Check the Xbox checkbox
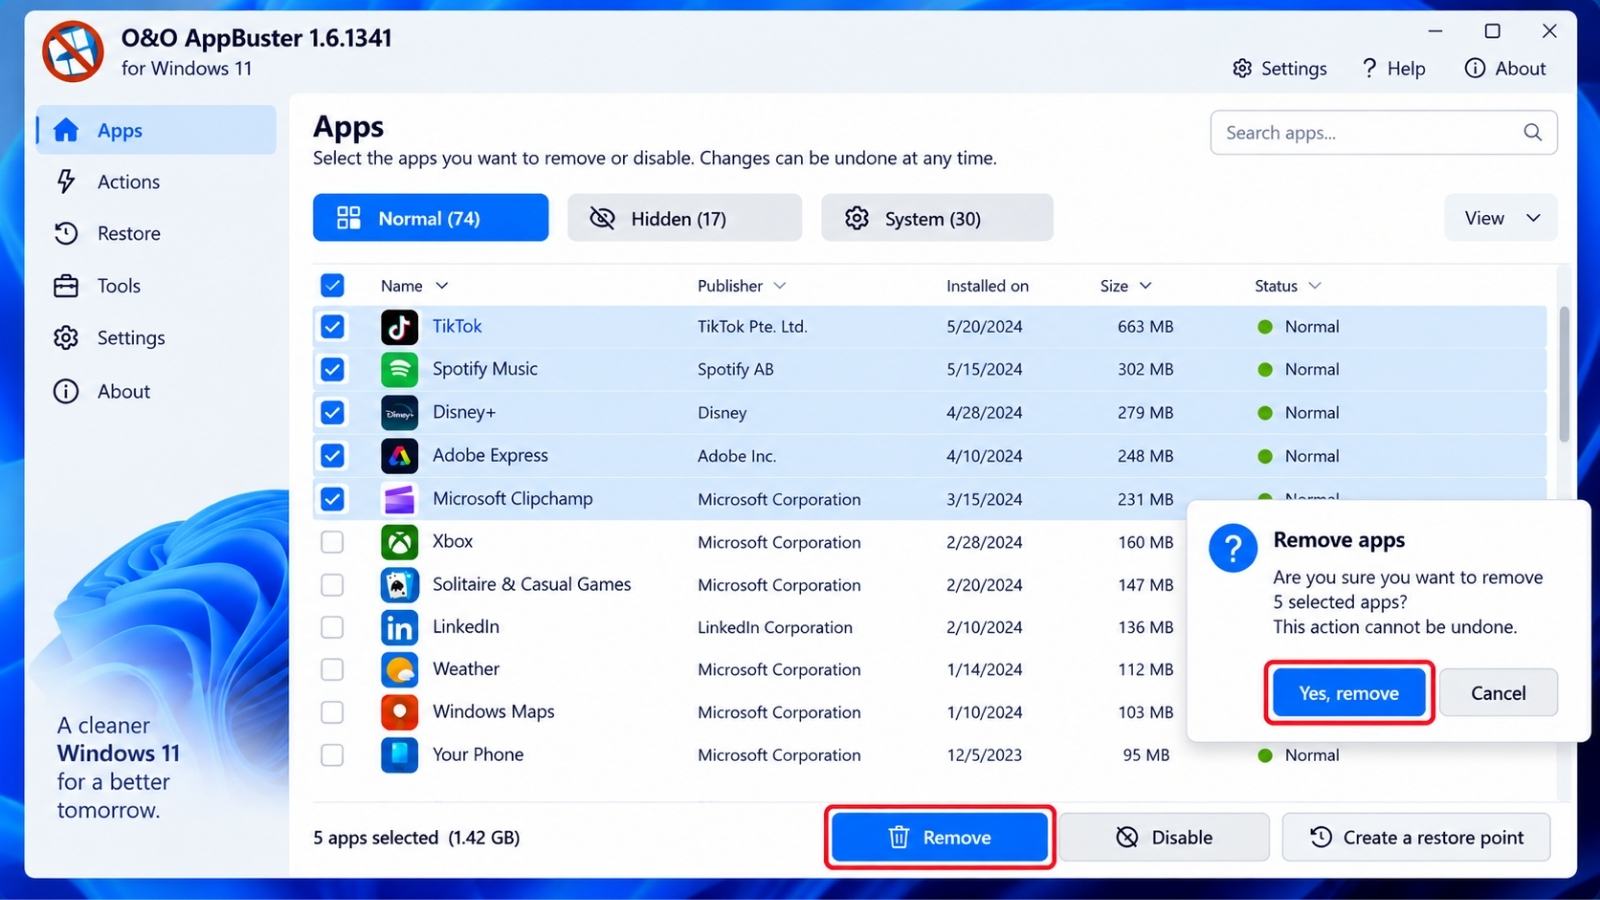This screenshot has height=900, width=1600. pyautogui.click(x=332, y=542)
